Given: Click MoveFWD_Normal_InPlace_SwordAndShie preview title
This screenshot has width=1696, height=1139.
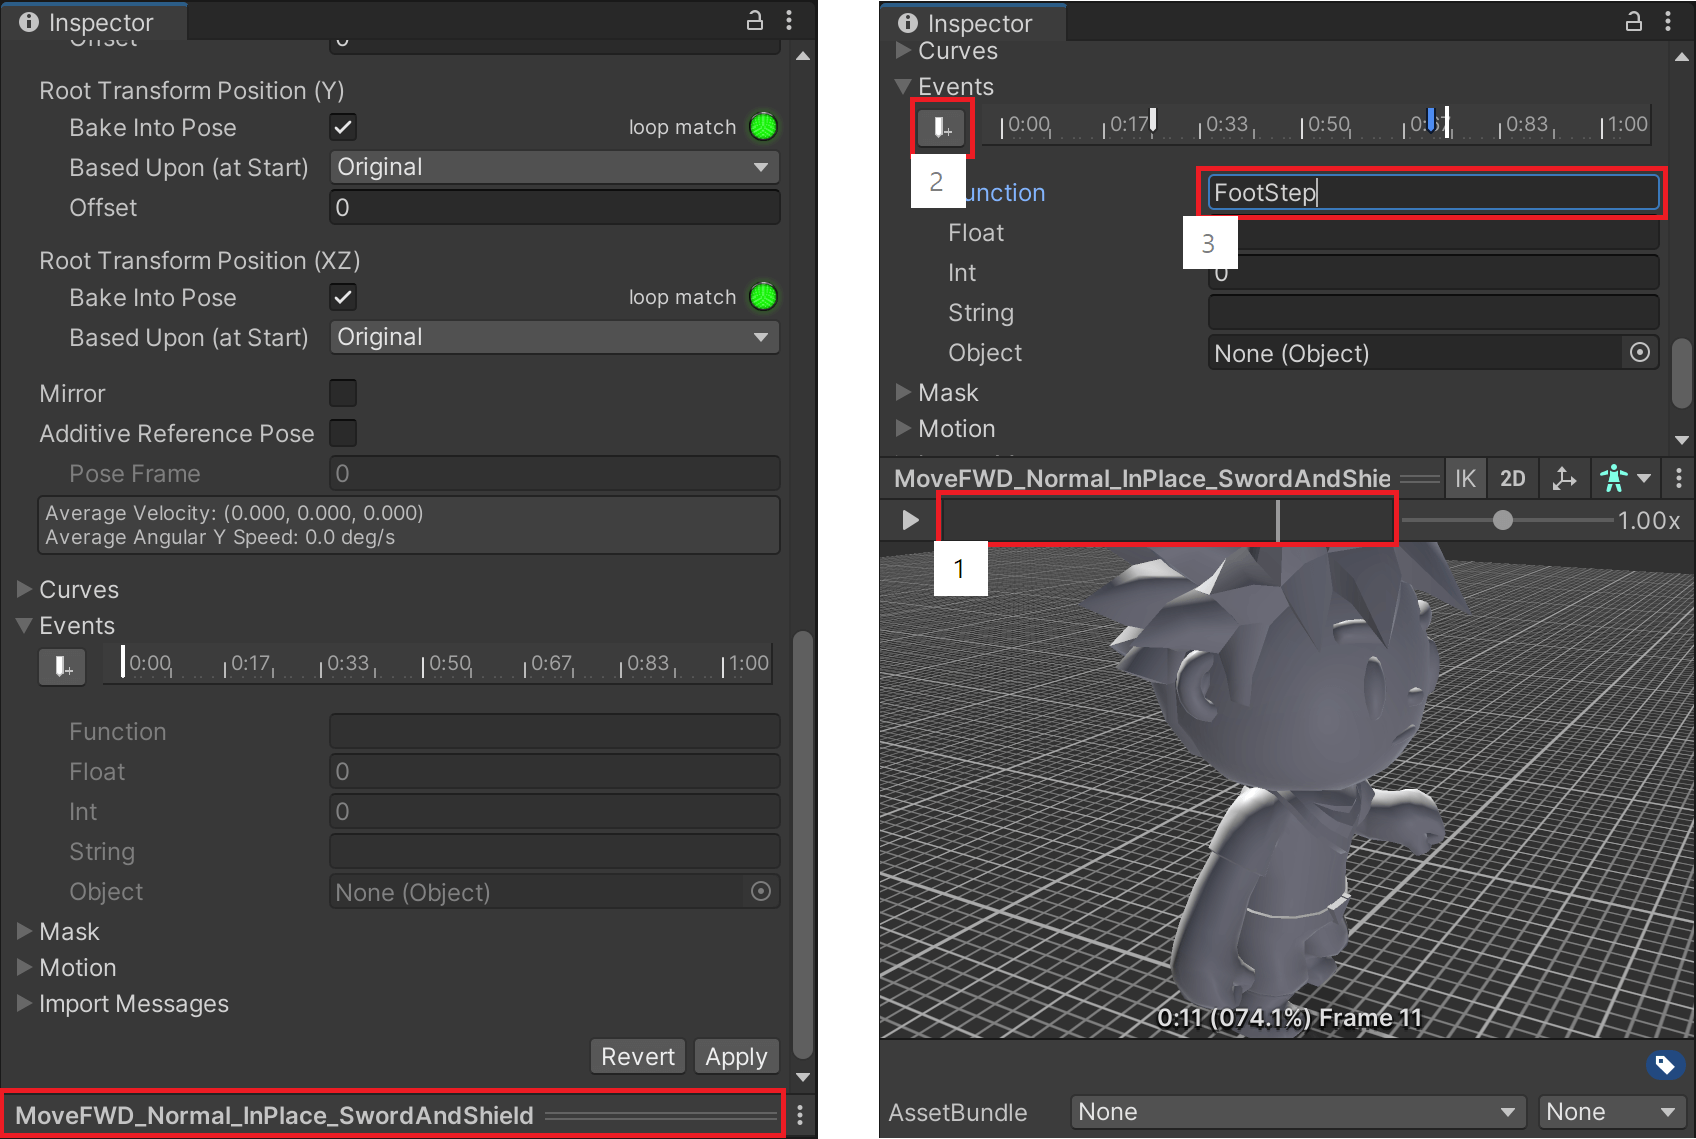Looking at the screenshot, I should [1142, 478].
